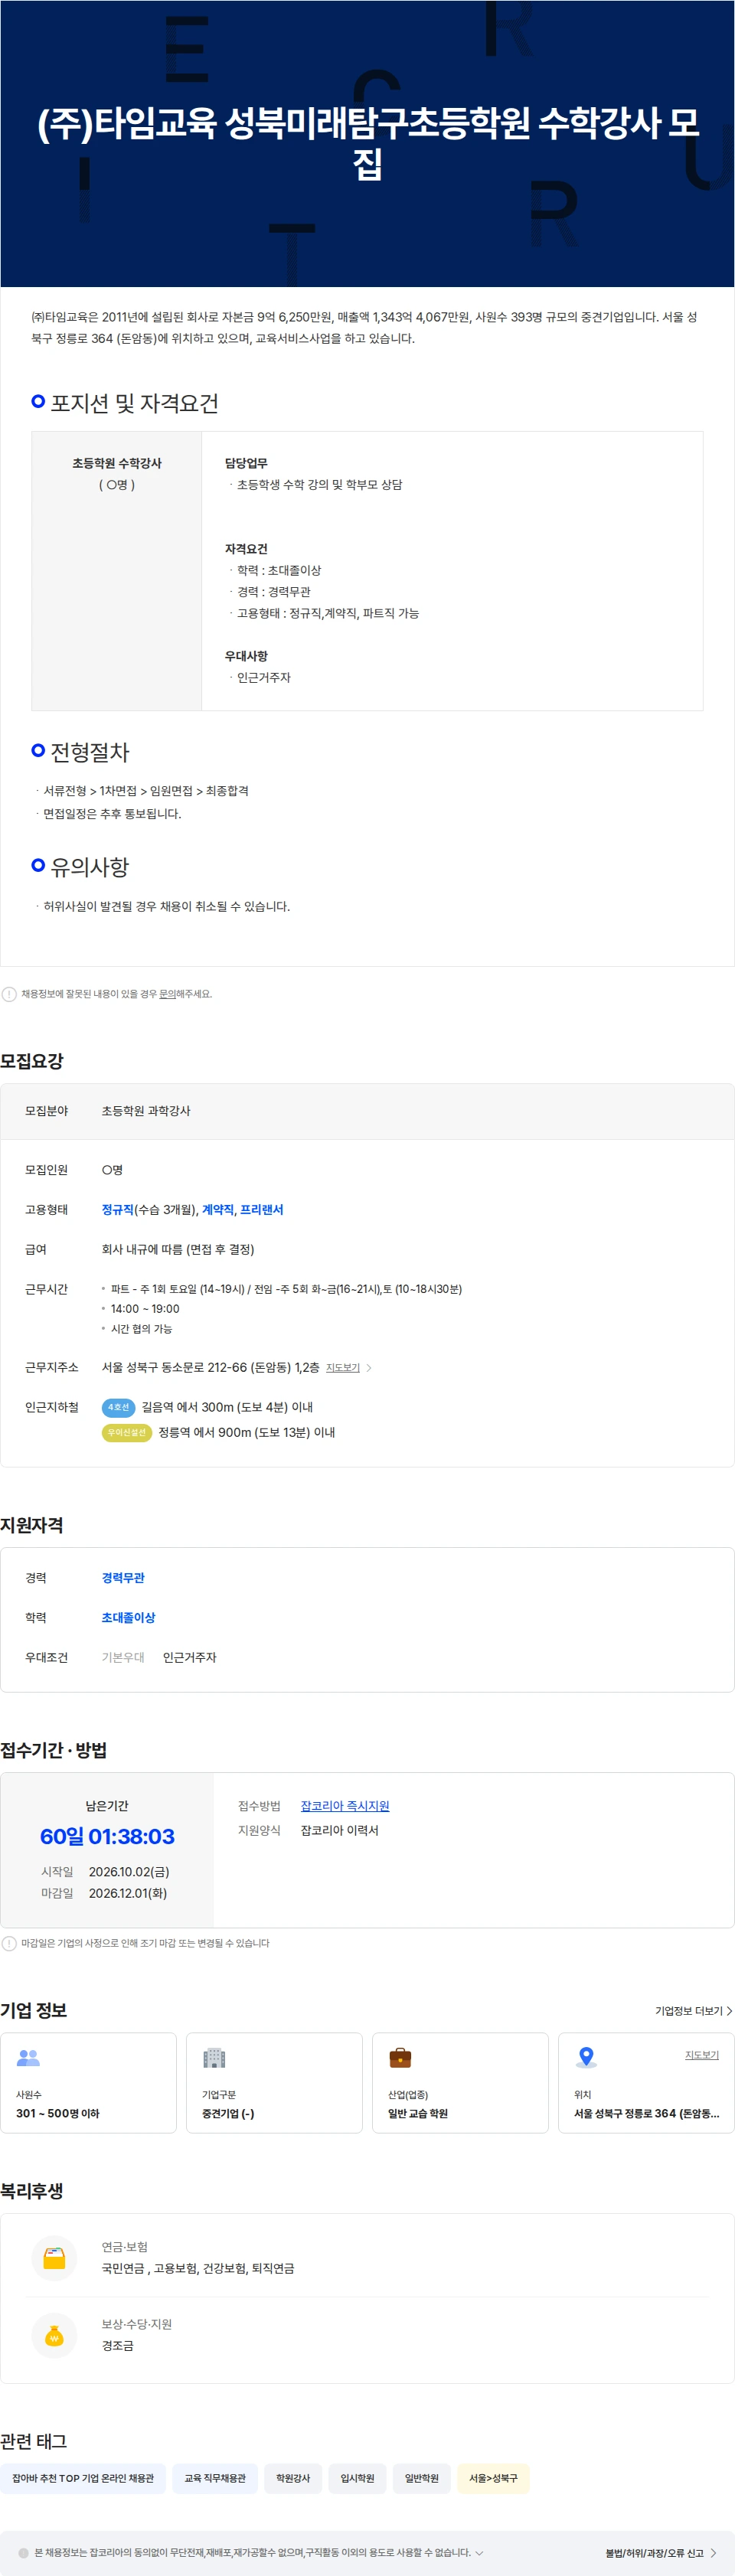Click the 사원수 people icon

click(28, 2058)
